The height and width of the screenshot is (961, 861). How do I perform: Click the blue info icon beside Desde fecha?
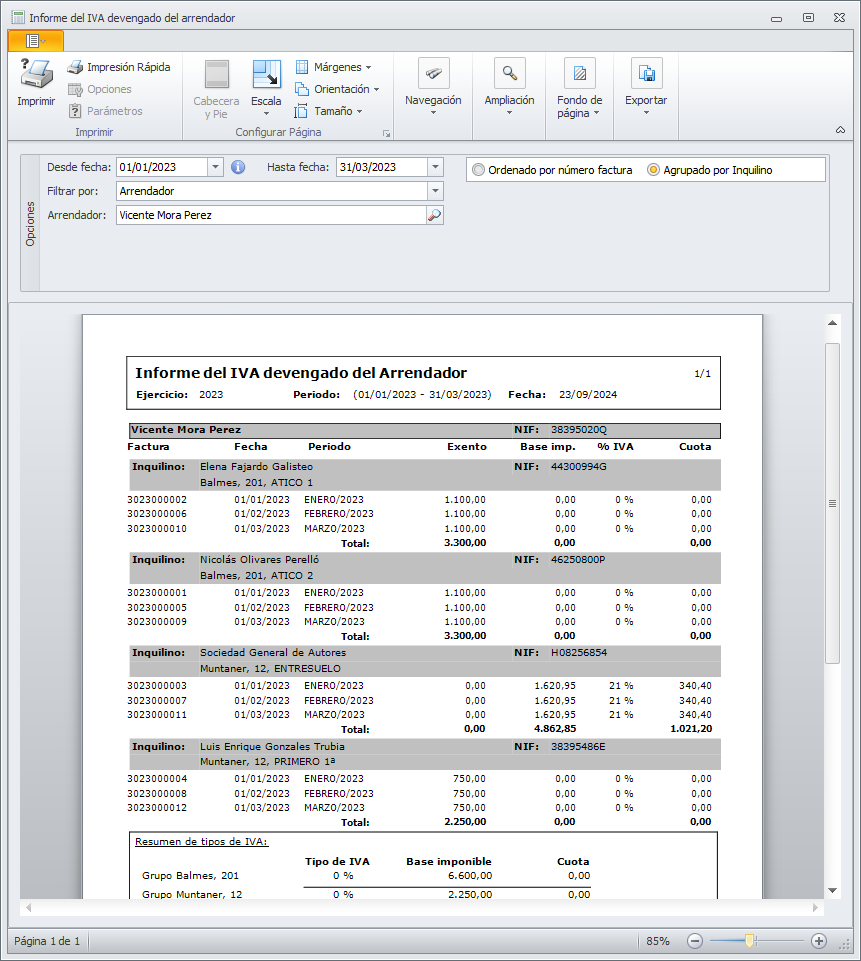click(238, 167)
